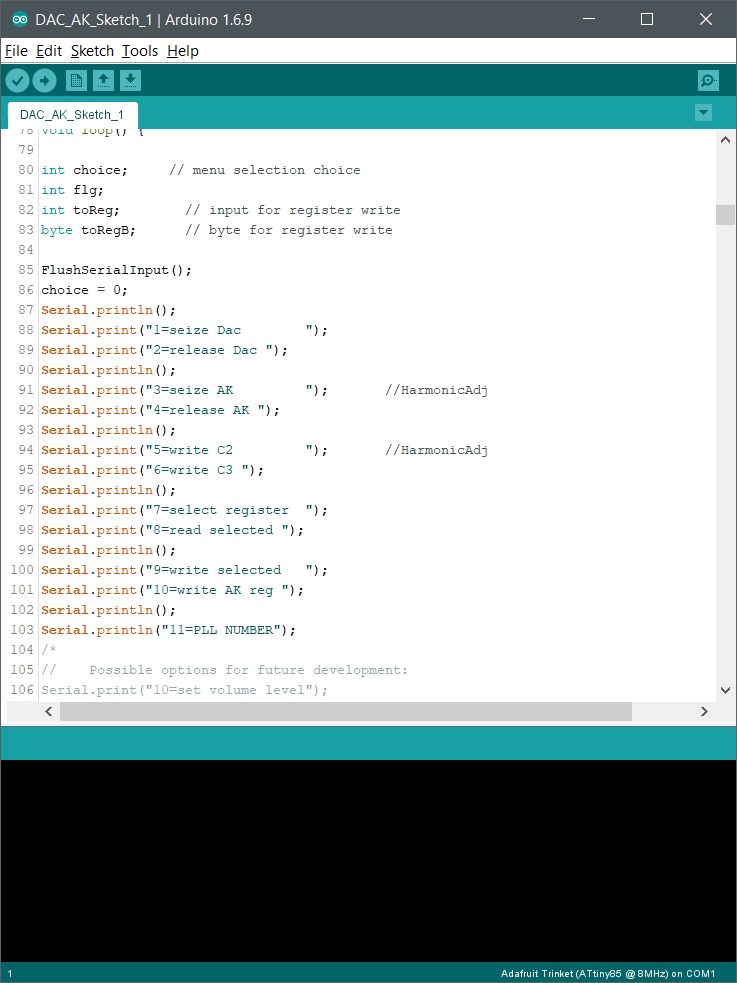
Task: Open the tab options dropdown arrow
Action: [x=703, y=113]
